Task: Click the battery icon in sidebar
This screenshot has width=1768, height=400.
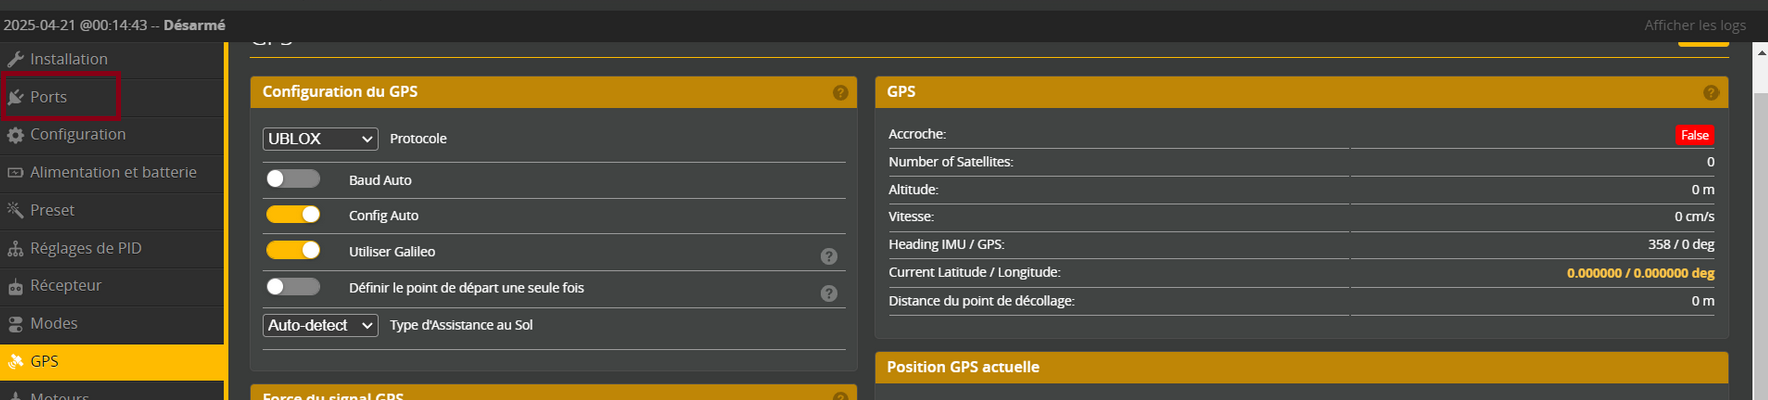Action: point(15,173)
